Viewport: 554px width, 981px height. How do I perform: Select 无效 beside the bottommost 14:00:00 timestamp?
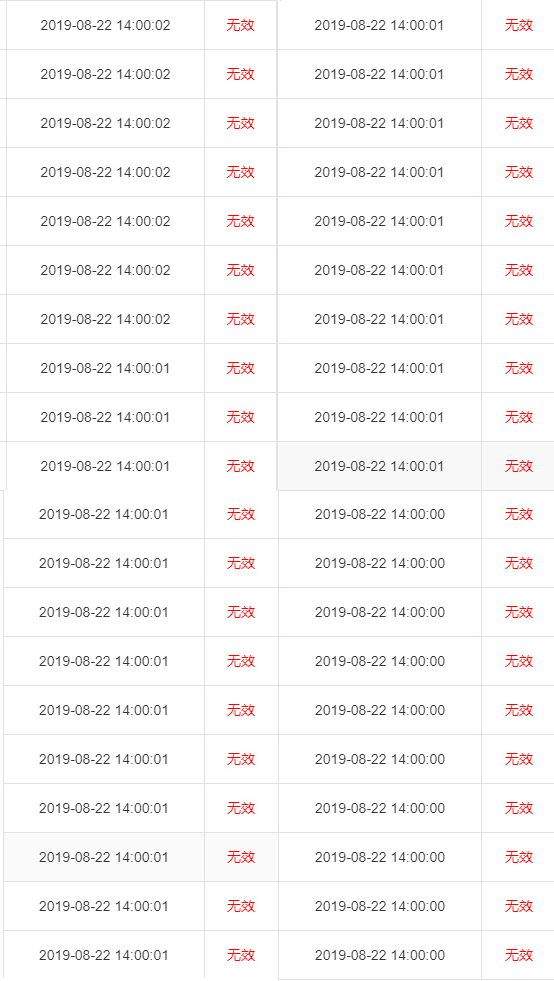[519, 955]
